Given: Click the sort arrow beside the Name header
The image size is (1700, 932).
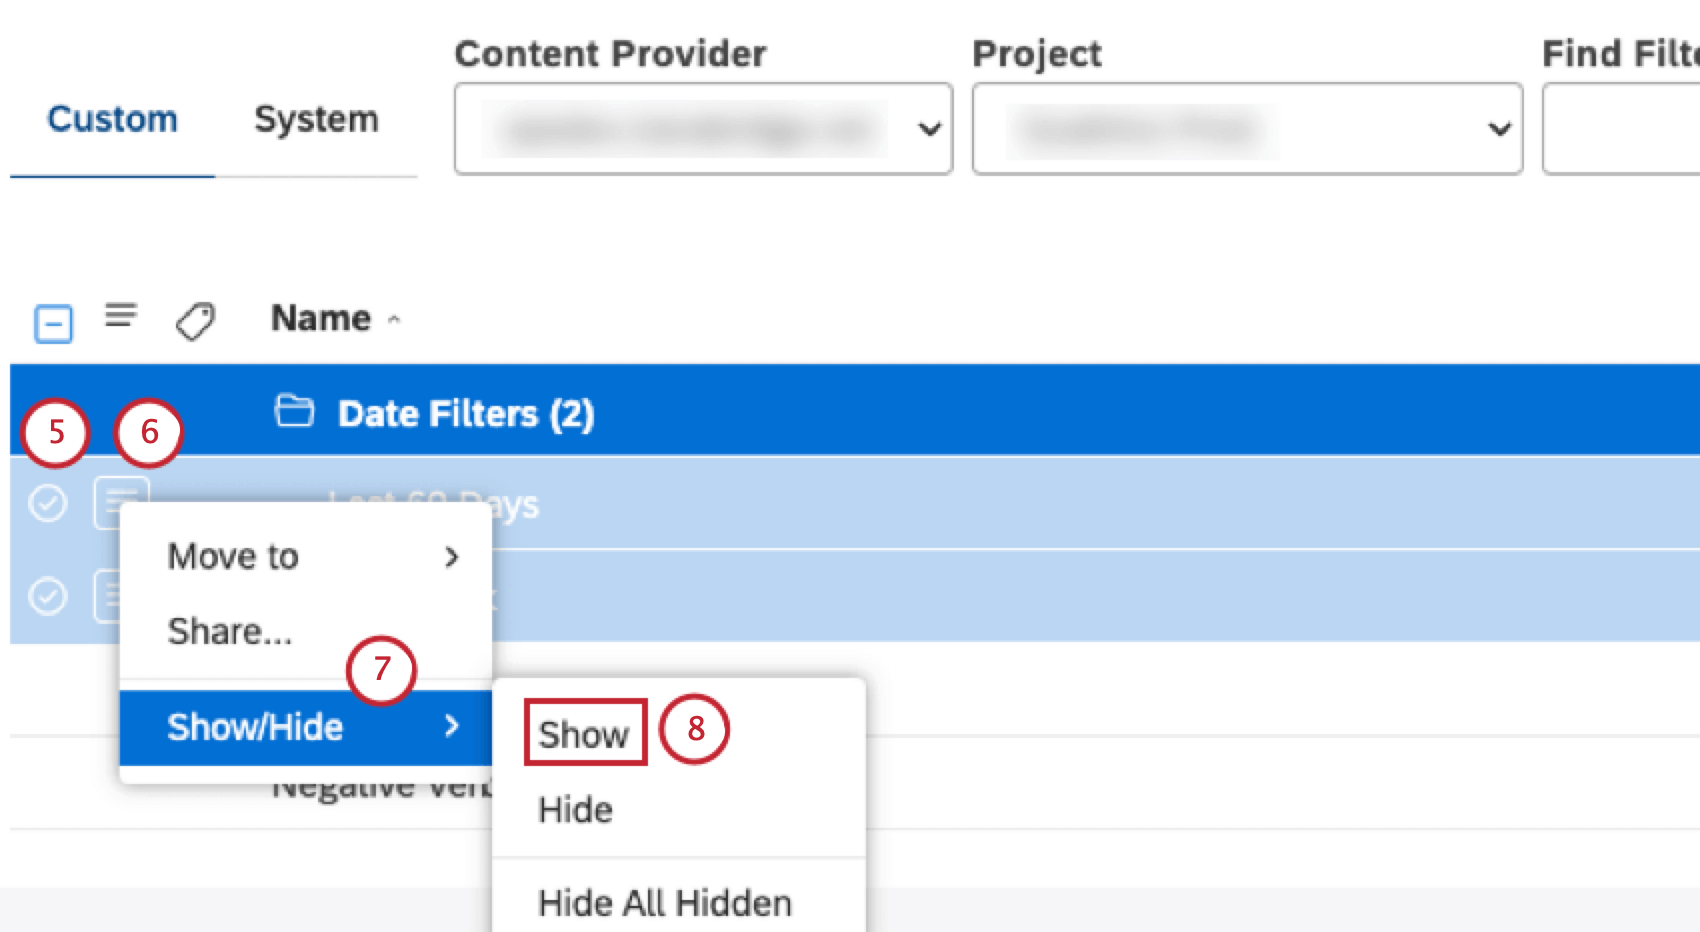Looking at the screenshot, I should 393,320.
